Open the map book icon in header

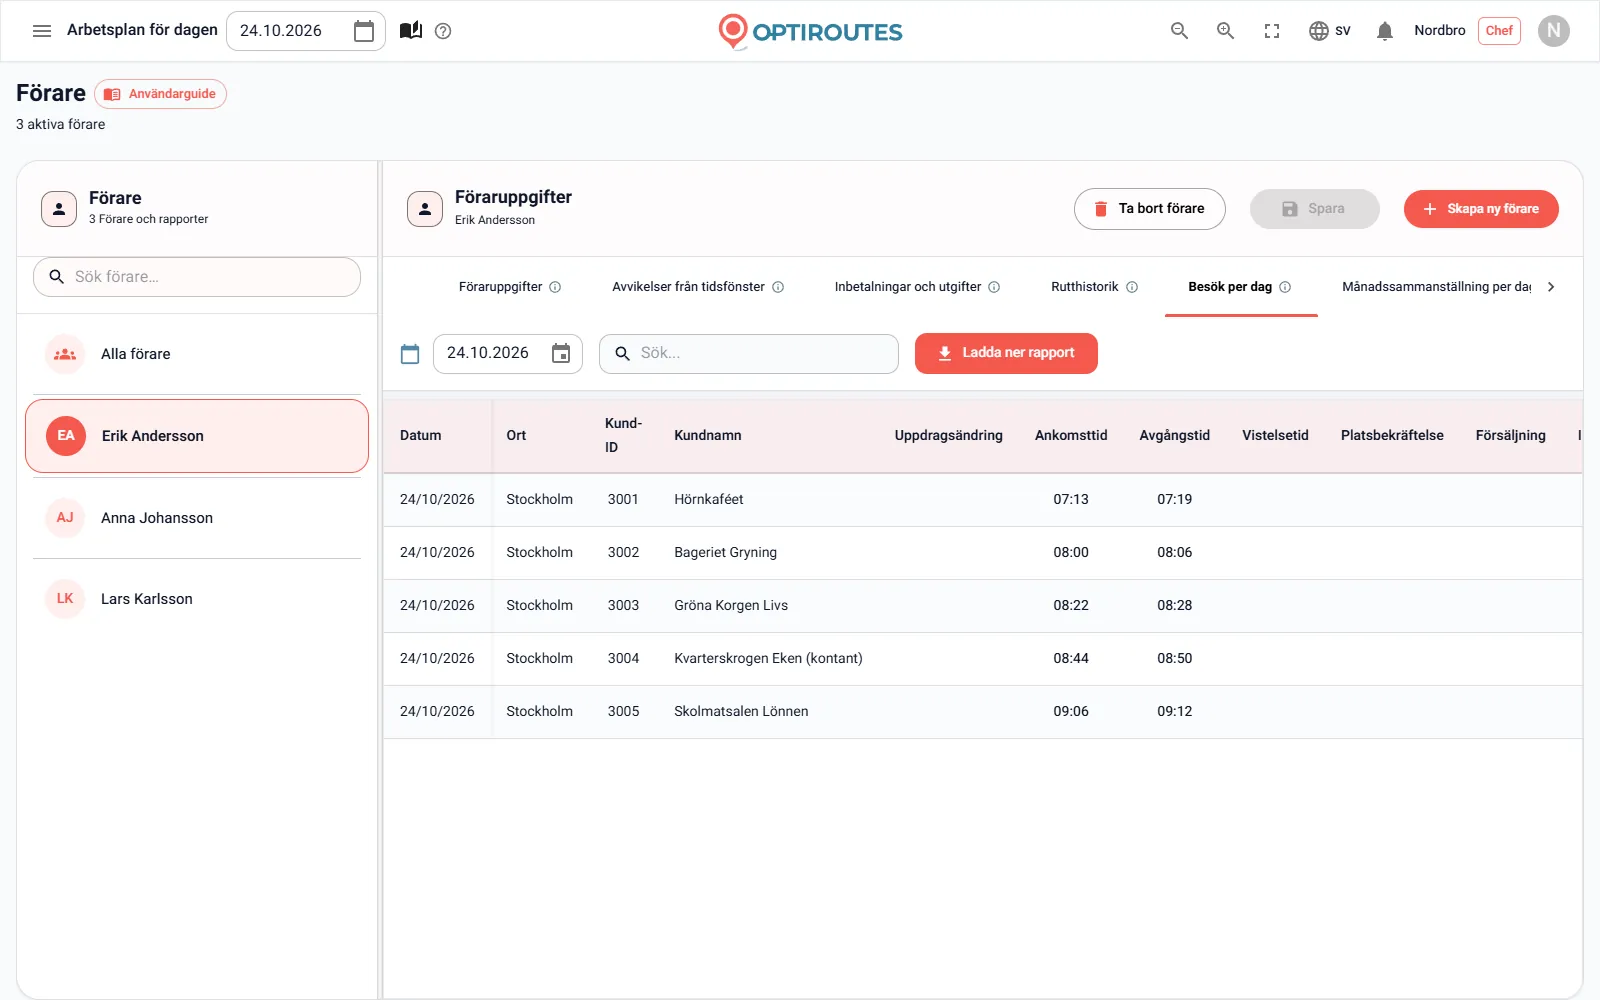point(411,31)
